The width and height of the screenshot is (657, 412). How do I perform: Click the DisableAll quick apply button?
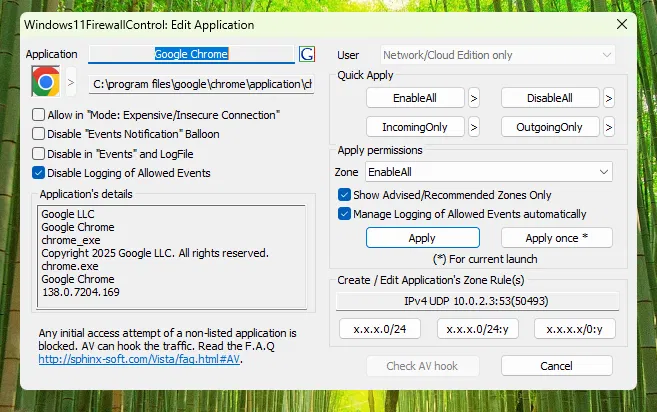click(550, 98)
